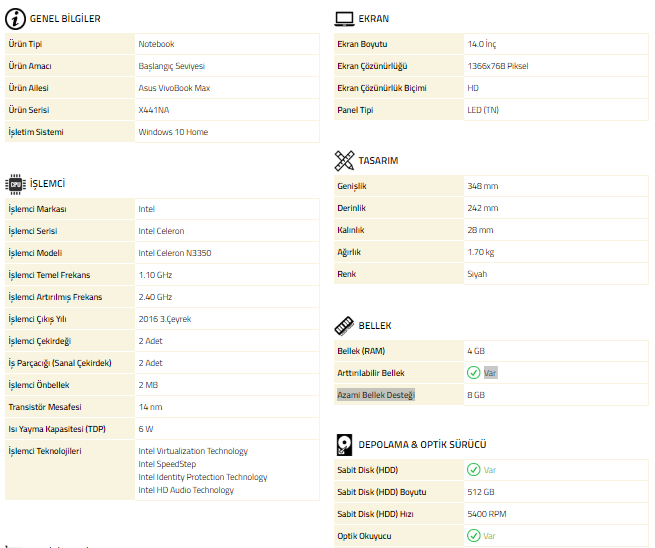Click the 2 MB cache value
655x548 pixels.
click(x=148, y=385)
